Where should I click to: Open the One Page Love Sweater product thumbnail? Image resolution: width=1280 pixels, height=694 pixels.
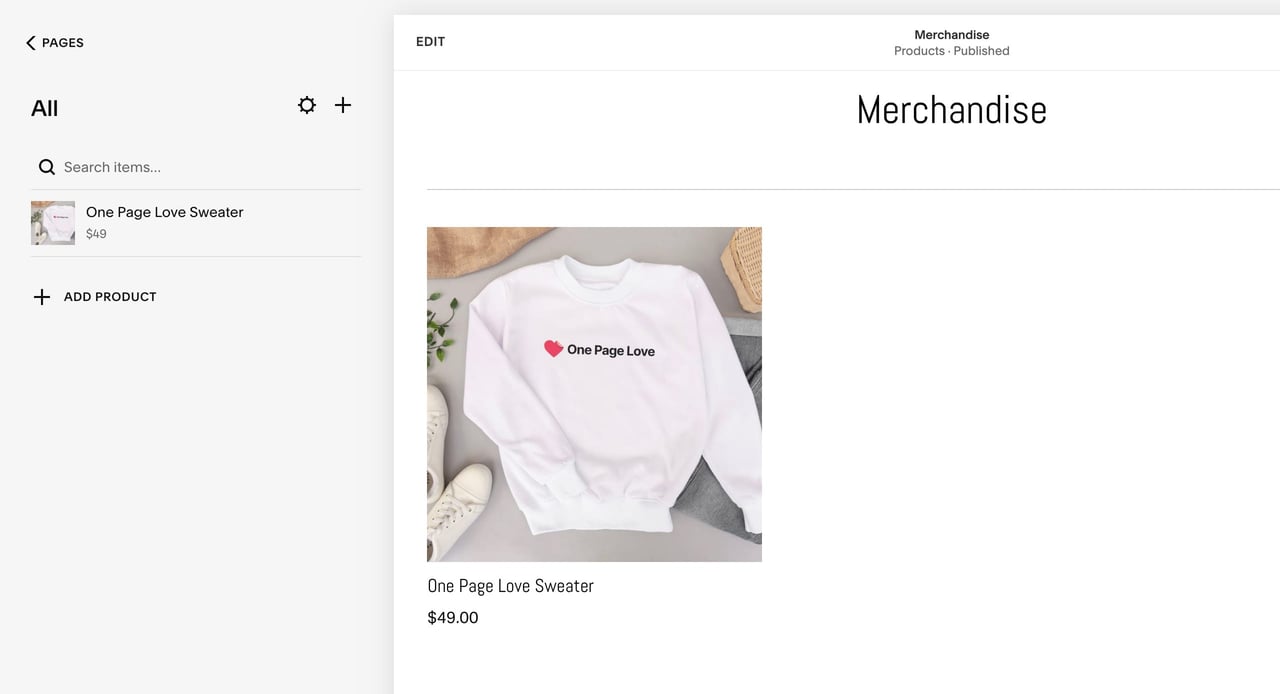pyautogui.click(x=52, y=222)
